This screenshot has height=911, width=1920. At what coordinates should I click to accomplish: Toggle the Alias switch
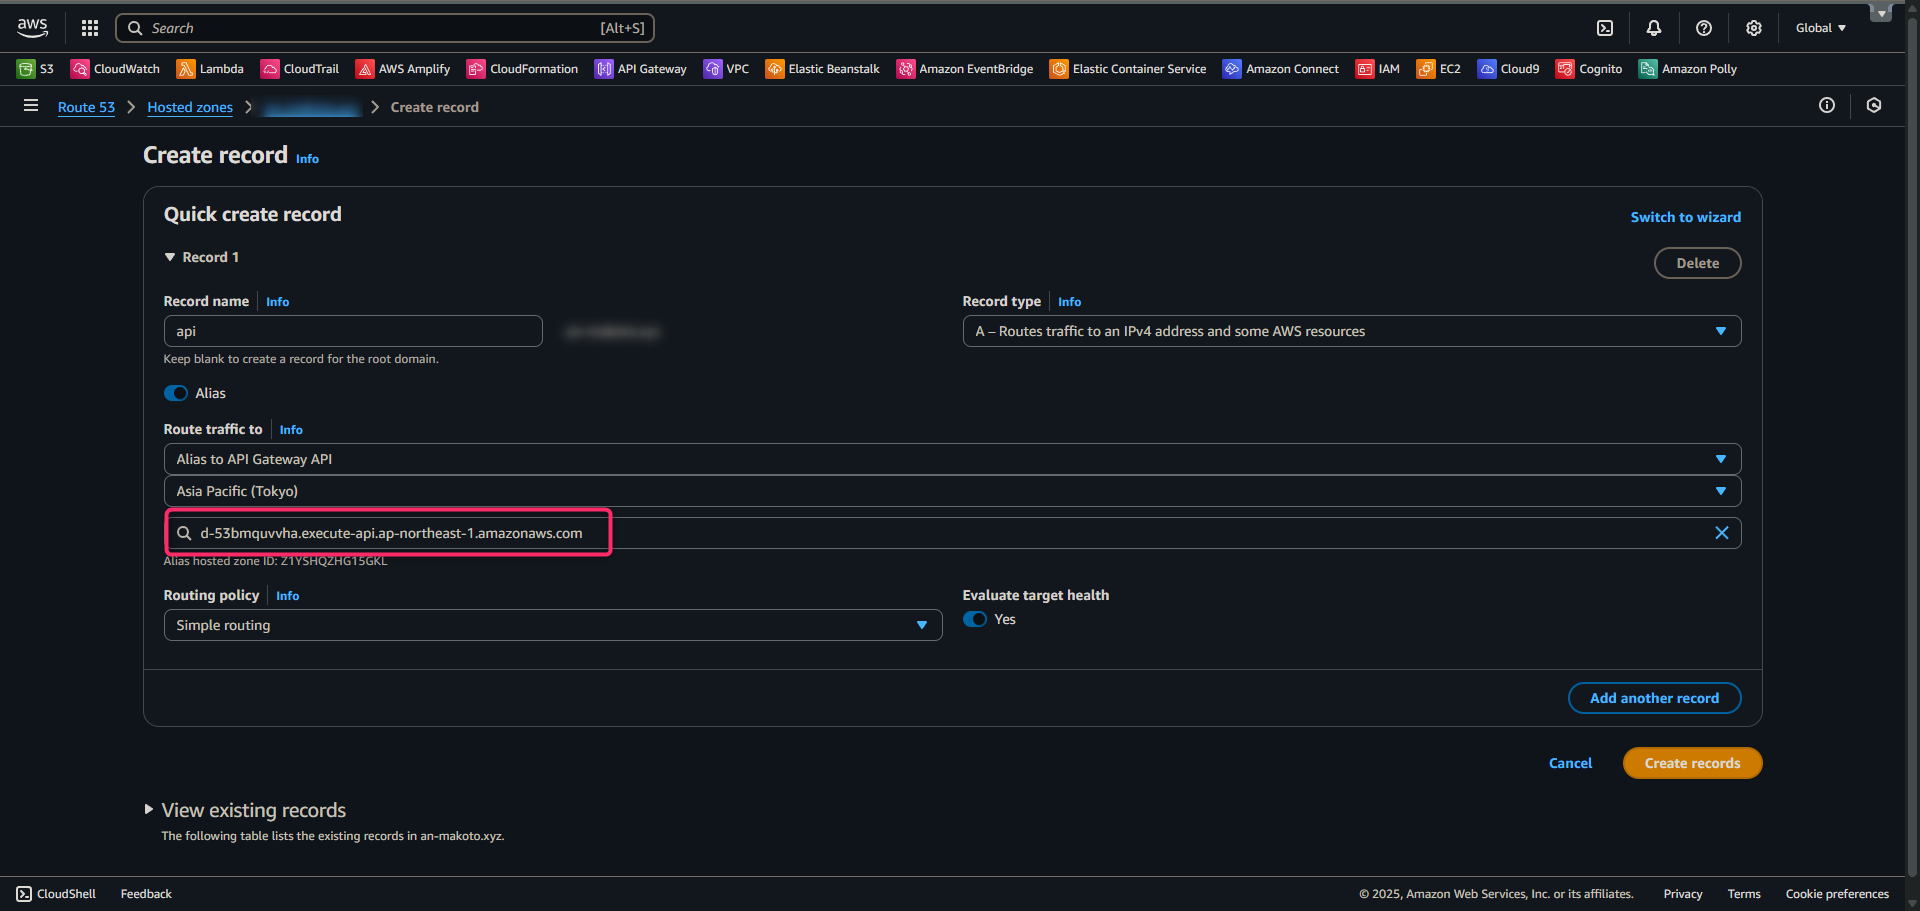point(176,393)
